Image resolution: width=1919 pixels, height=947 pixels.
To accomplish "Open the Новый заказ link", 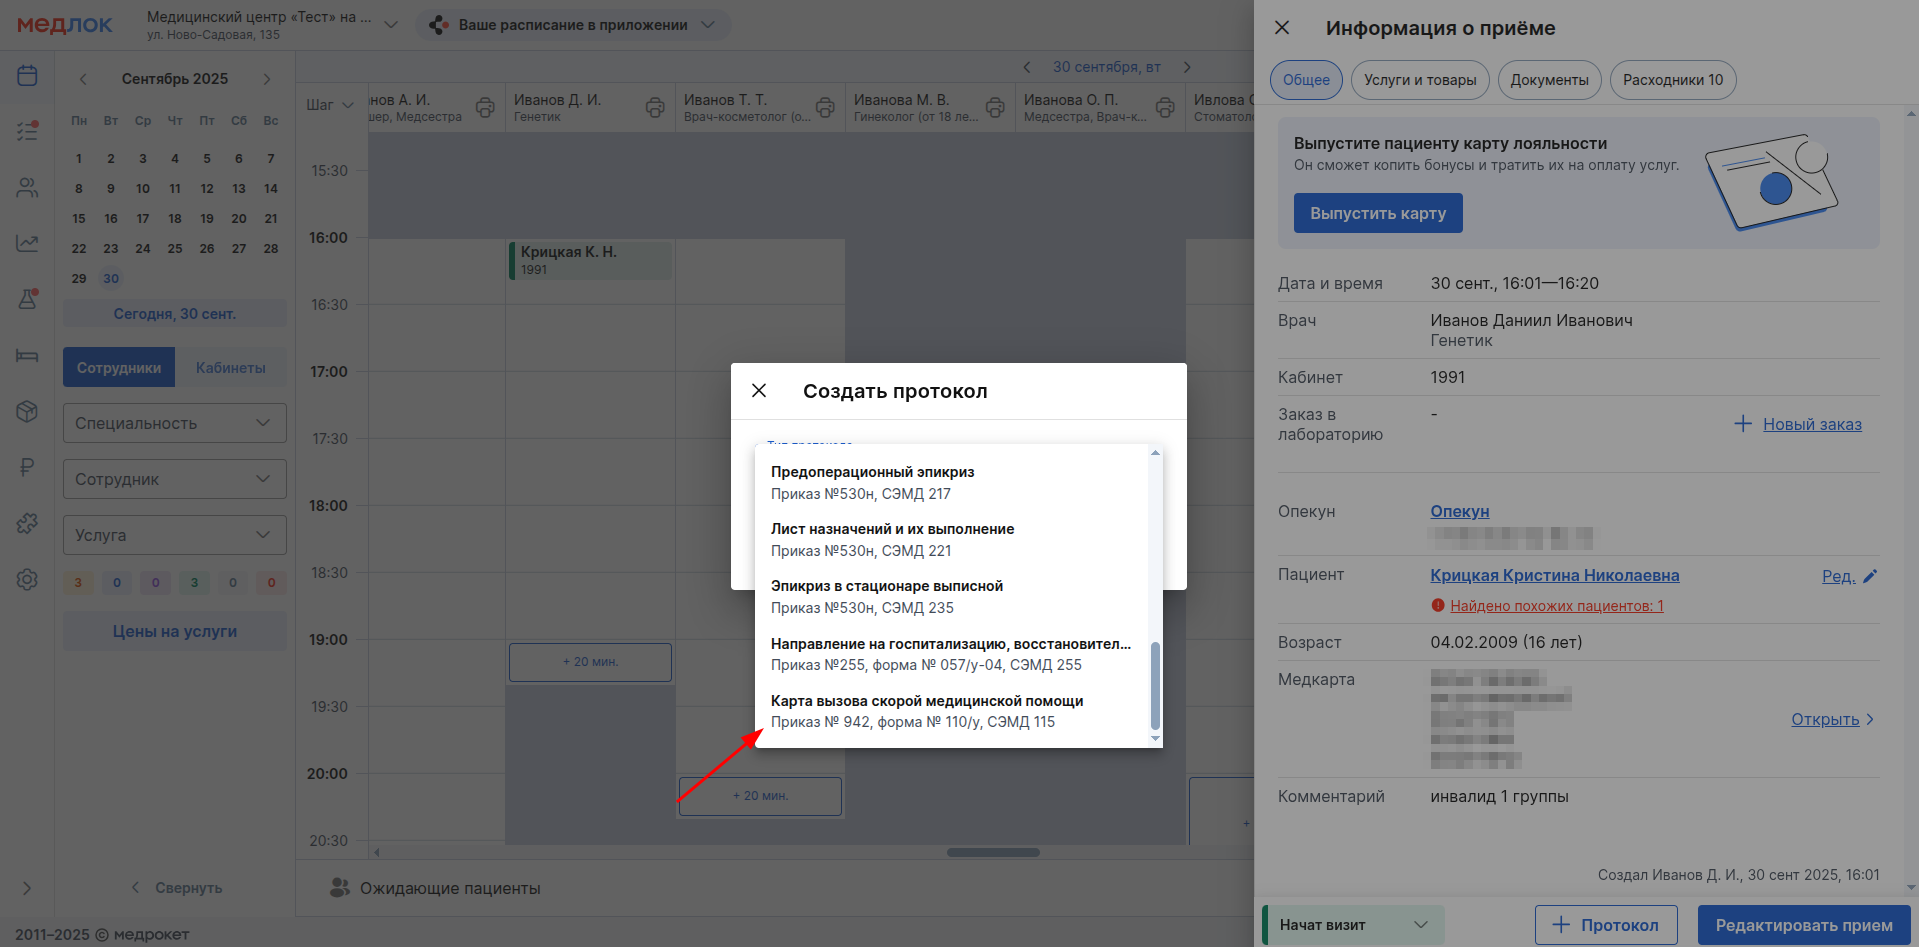I will tap(1811, 424).
